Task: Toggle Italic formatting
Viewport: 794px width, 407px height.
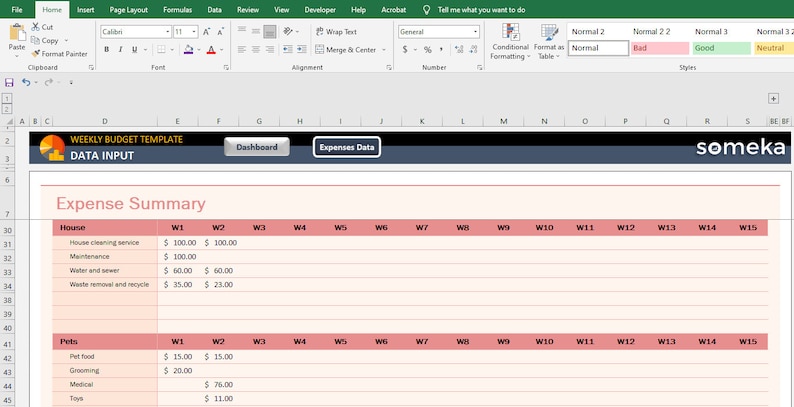Action: click(121, 50)
